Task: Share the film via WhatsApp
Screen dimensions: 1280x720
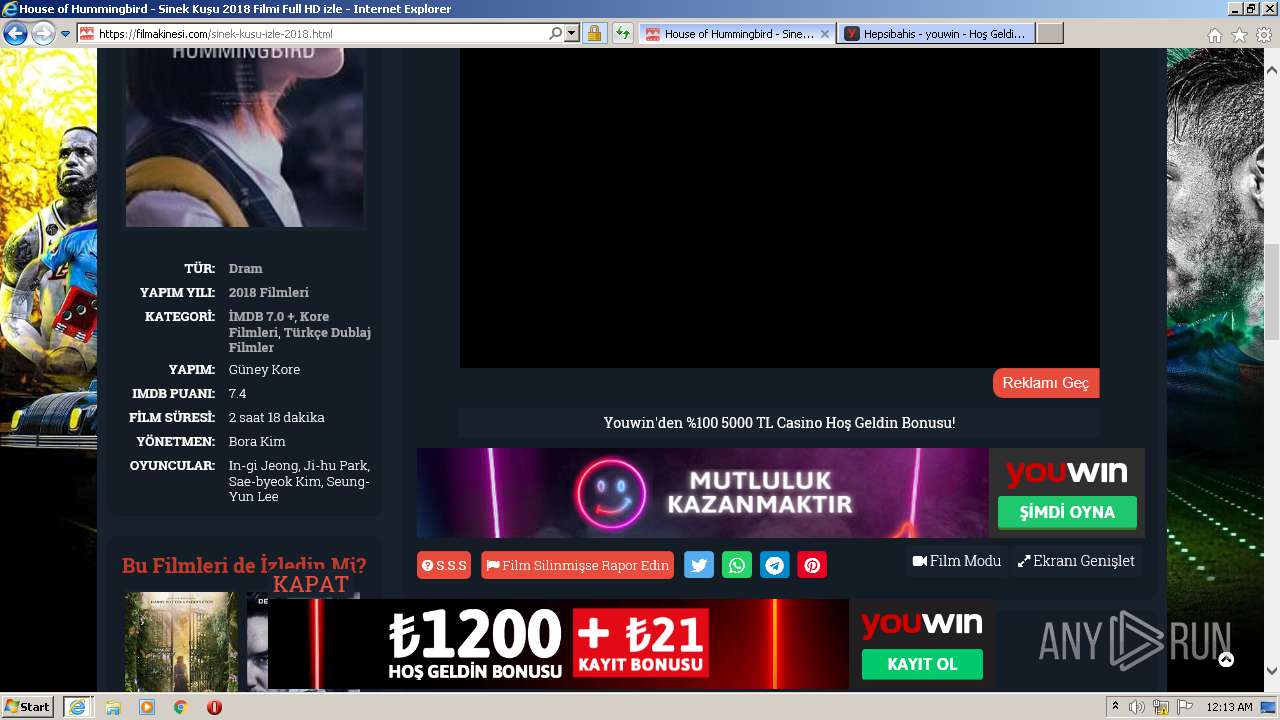Action: point(737,565)
